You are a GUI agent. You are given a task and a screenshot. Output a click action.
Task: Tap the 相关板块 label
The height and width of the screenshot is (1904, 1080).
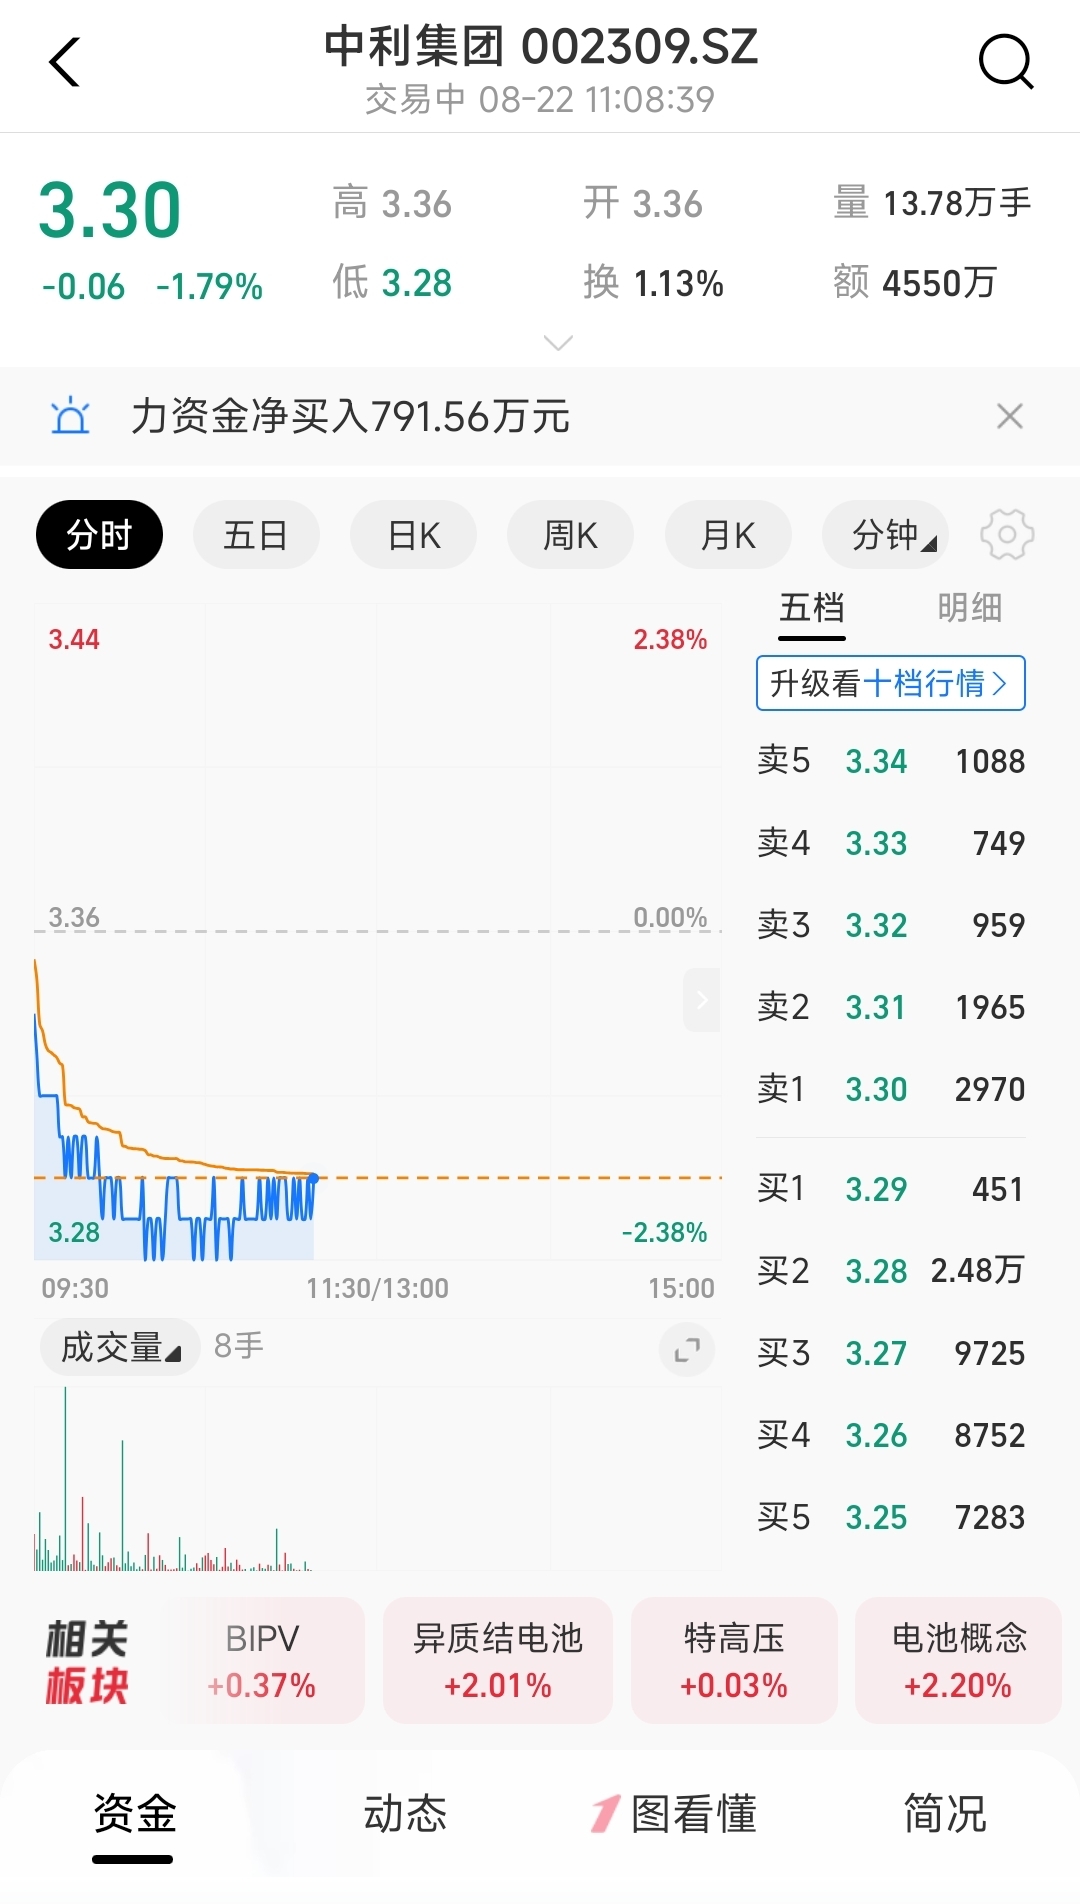pyautogui.click(x=87, y=1662)
